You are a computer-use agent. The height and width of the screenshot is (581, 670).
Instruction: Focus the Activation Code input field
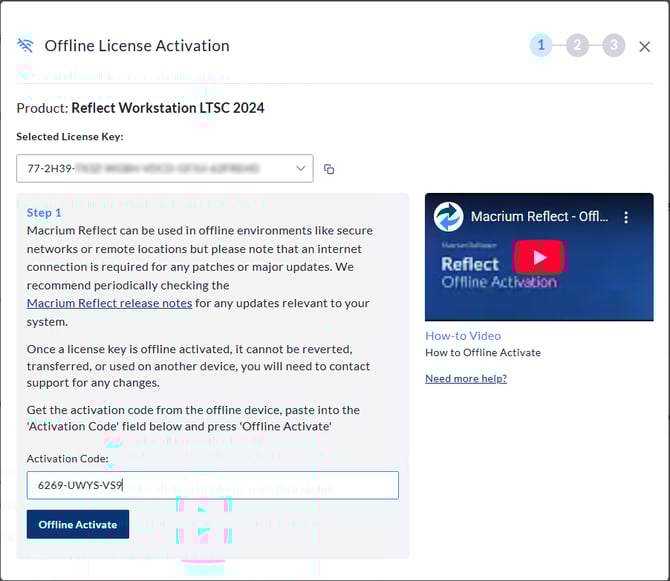[212, 485]
